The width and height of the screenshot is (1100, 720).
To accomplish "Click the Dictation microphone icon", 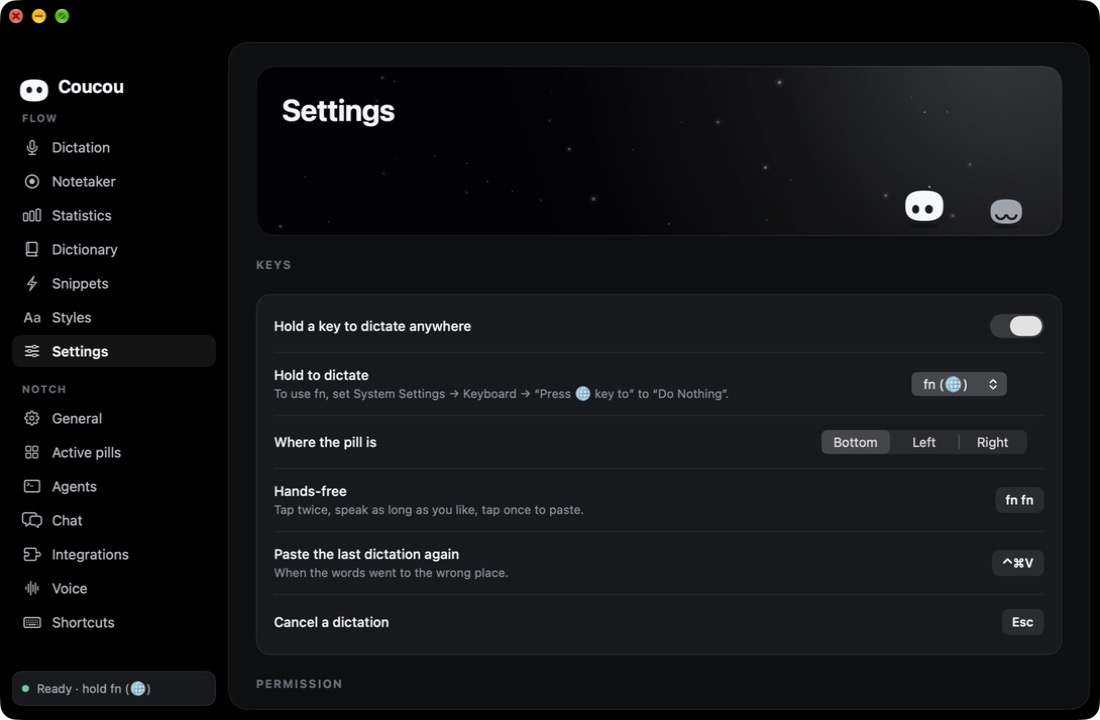I will click(x=32, y=147).
